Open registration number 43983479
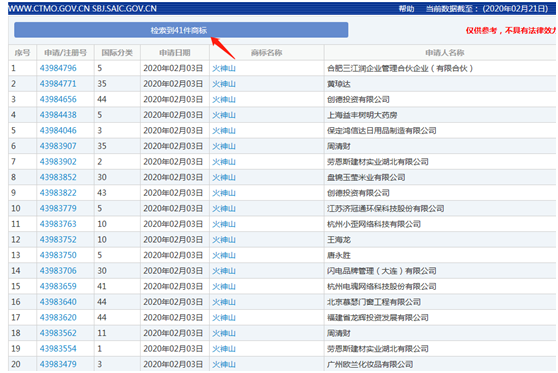 58,364
